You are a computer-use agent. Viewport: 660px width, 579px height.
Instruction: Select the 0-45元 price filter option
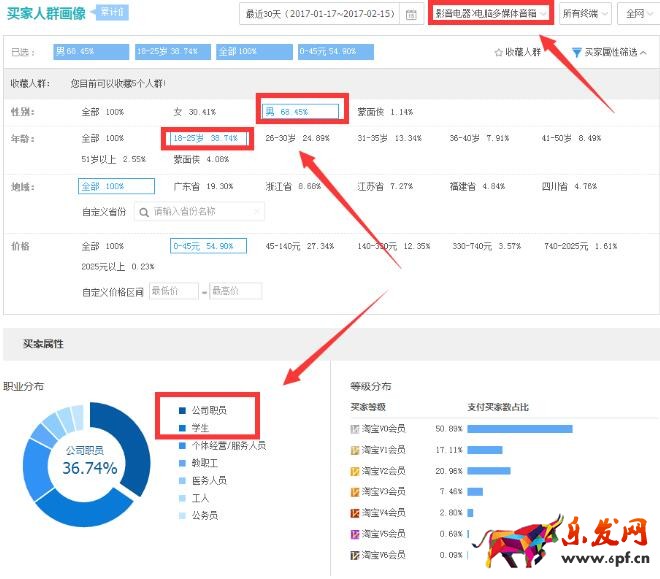[204, 246]
